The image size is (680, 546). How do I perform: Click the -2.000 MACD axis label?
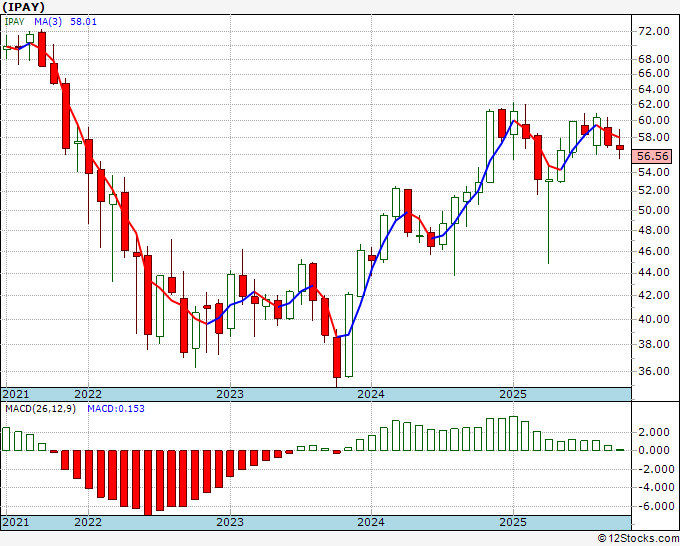click(654, 469)
